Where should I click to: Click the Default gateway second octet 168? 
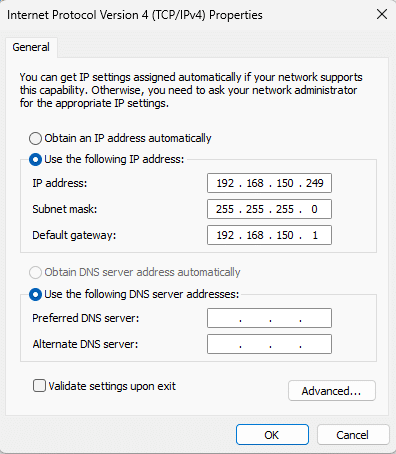255,235
